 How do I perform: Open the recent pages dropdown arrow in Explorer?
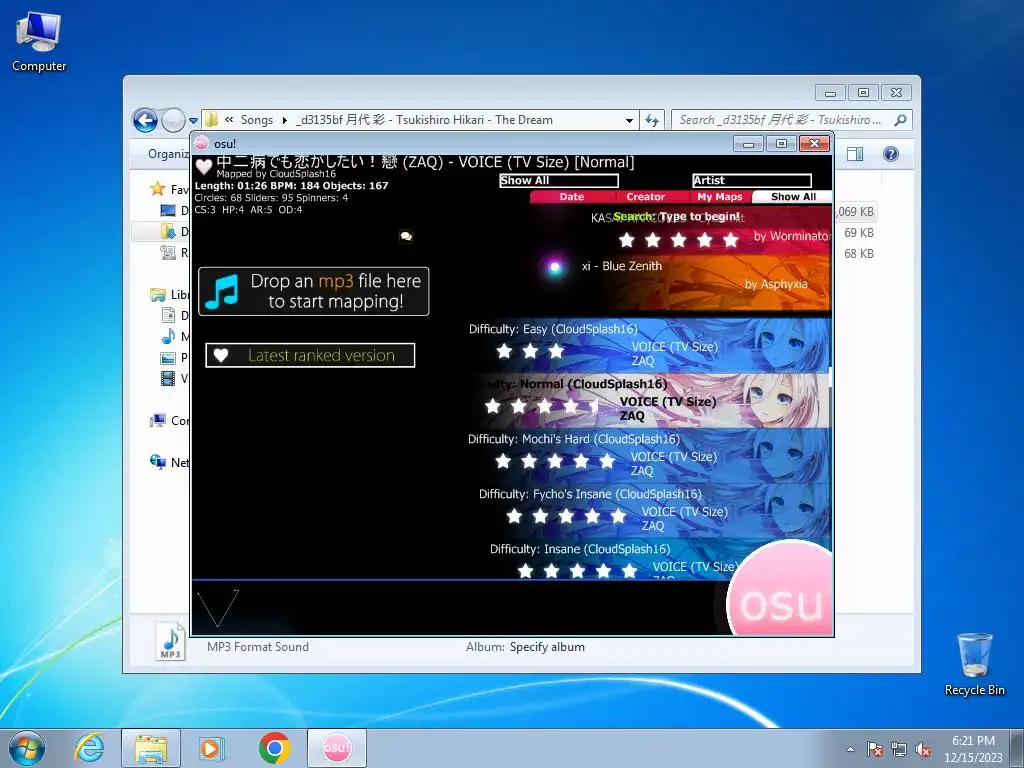click(193, 121)
